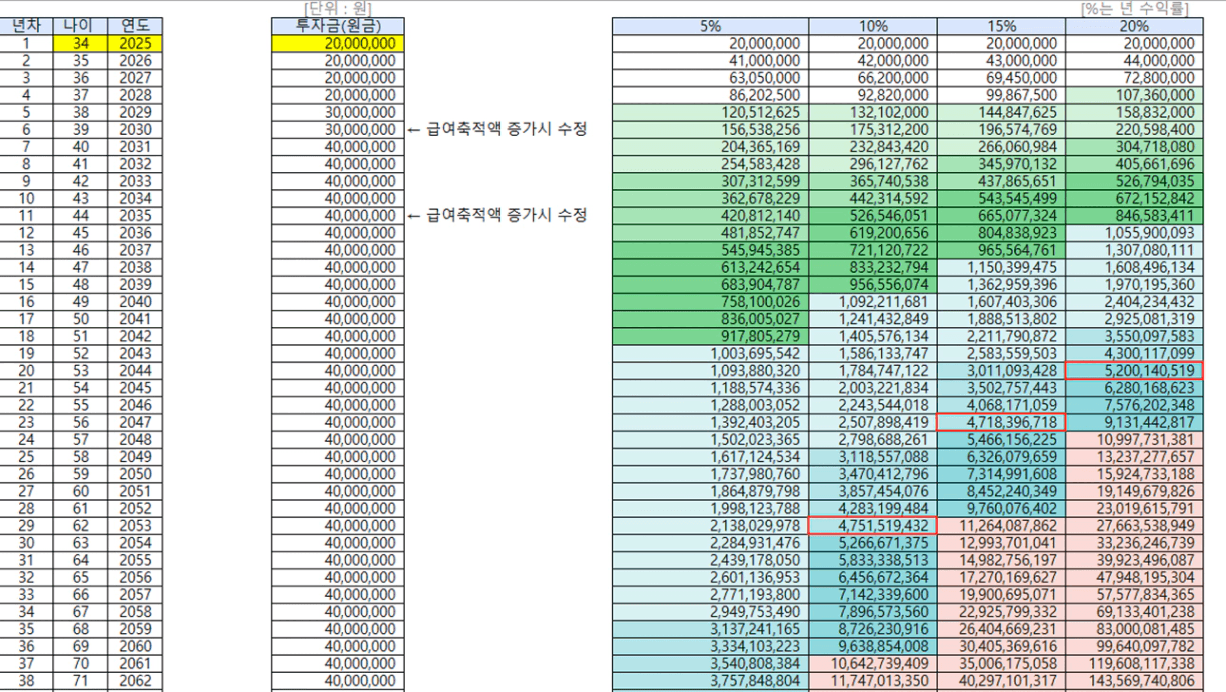Select the cell with value 143,569,740,806
The width and height of the screenshot is (1226, 692).
click(x=1134, y=681)
